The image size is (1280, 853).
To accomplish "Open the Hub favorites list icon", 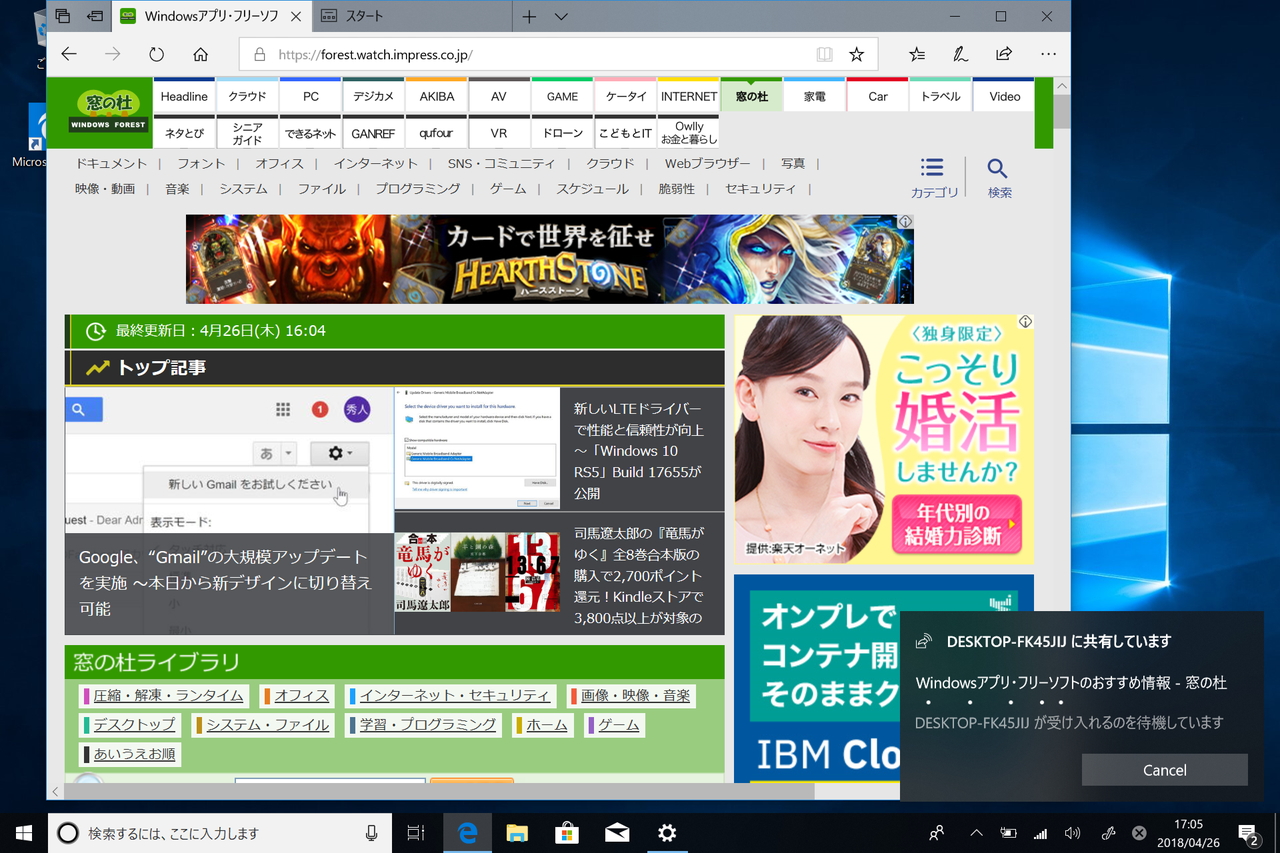I will pos(917,54).
